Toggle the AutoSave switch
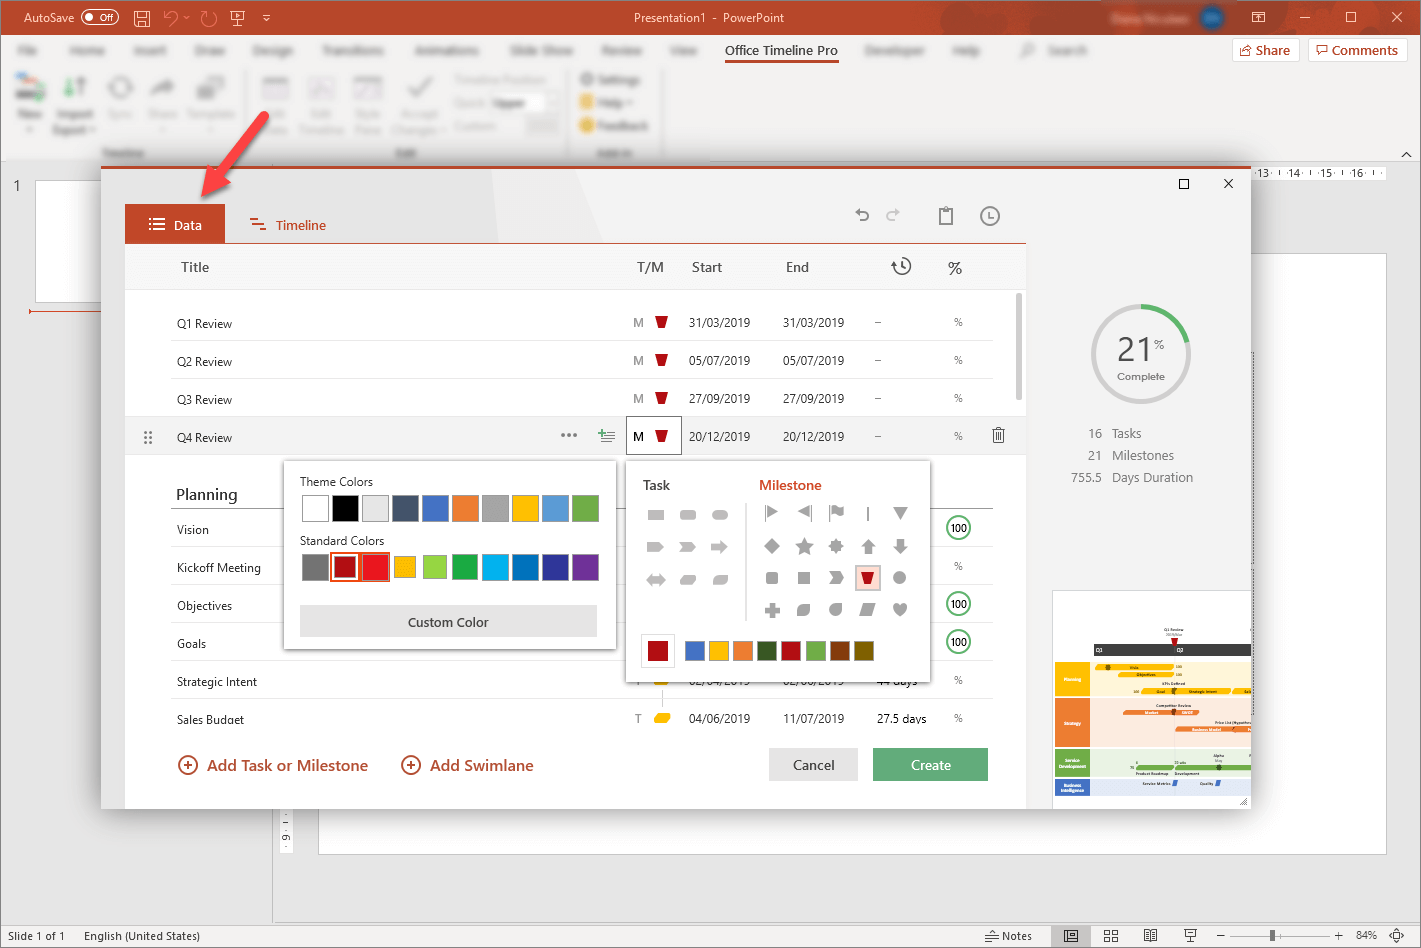This screenshot has height=948, width=1421. click(99, 17)
